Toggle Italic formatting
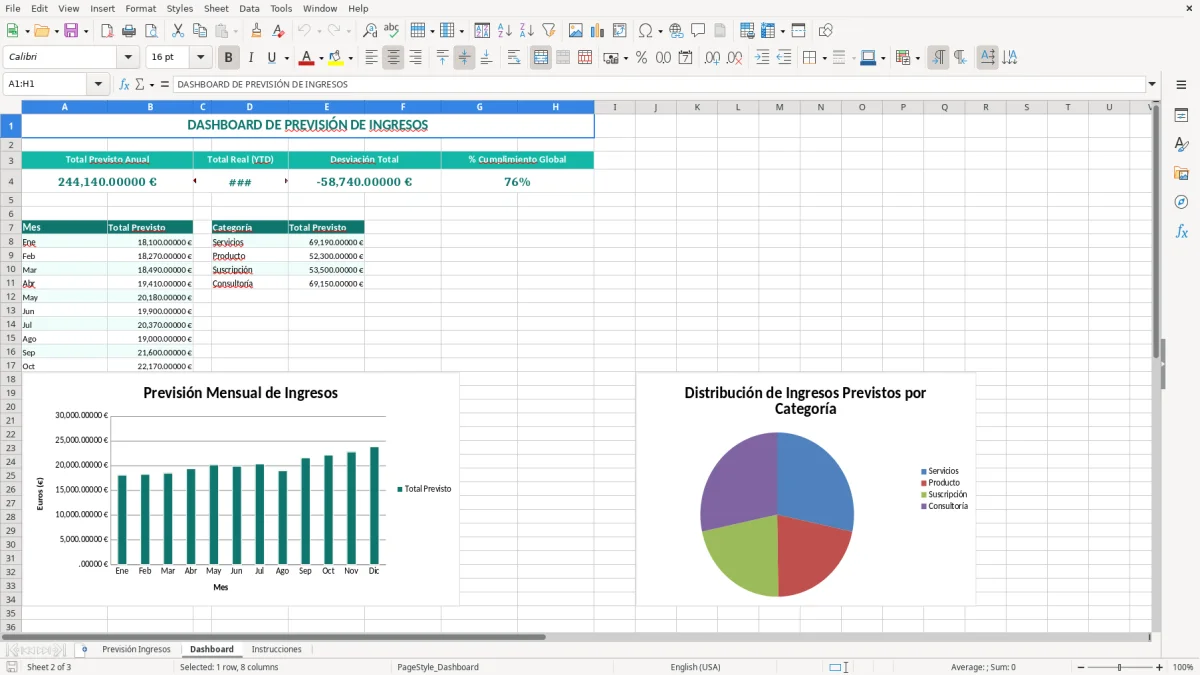The image size is (1200, 675). click(x=250, y=58)
